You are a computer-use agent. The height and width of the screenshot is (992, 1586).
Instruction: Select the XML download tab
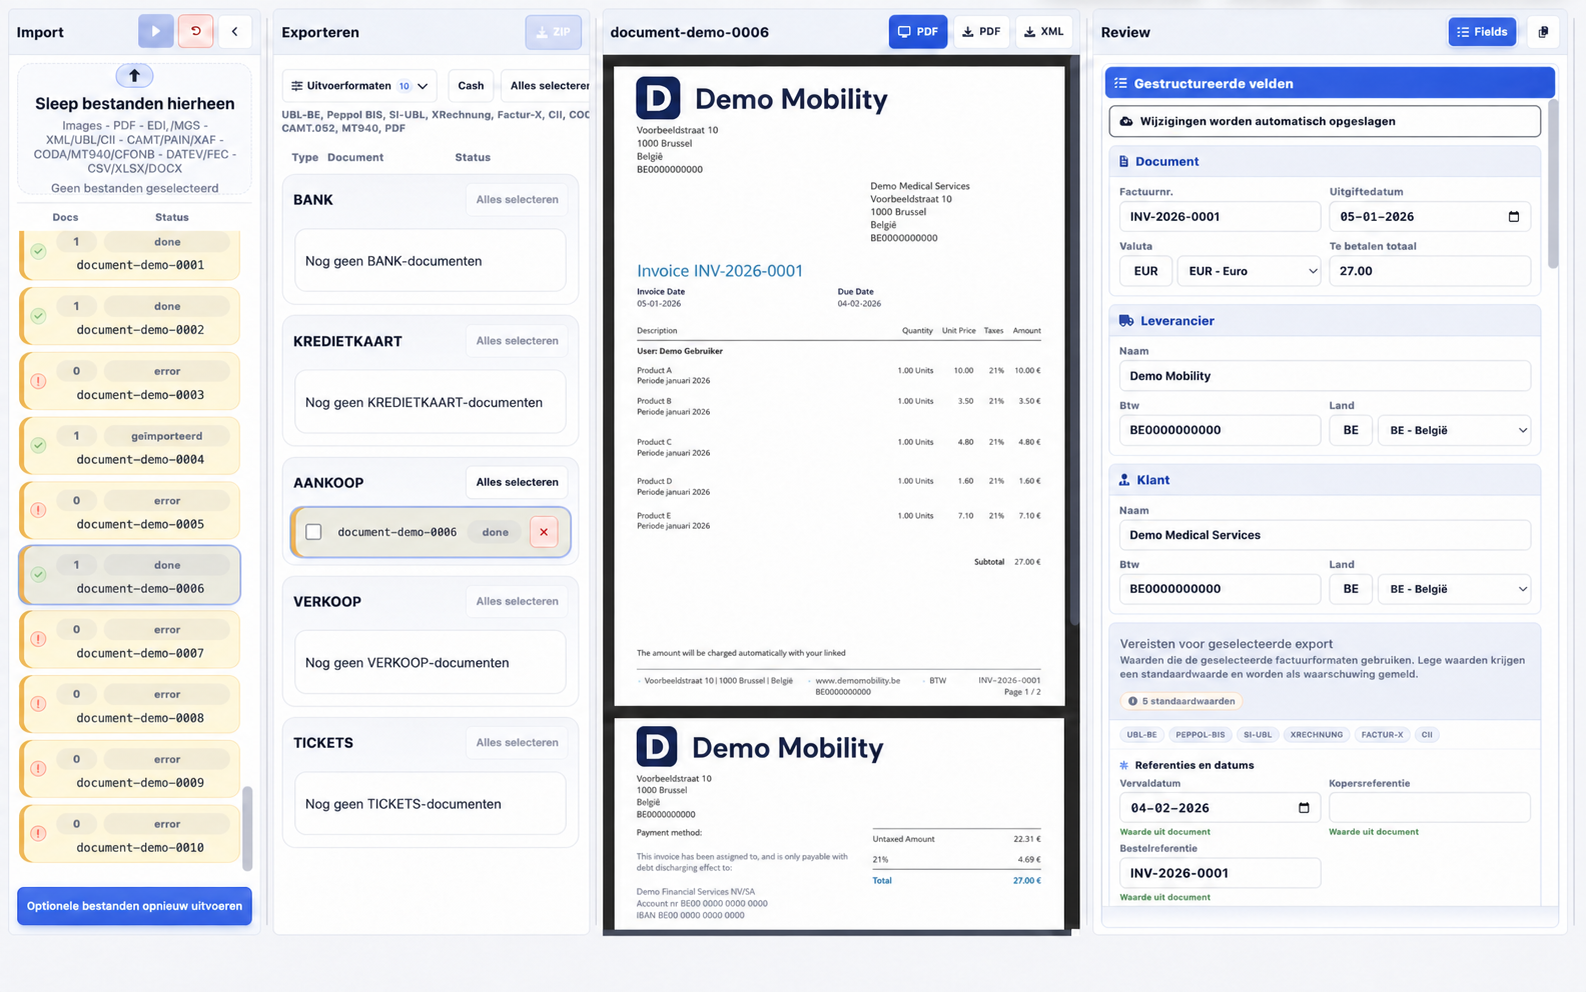(1044, 32)
